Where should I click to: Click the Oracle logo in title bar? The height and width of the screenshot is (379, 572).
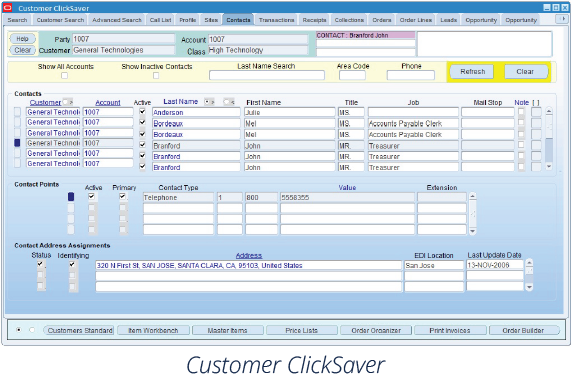[8, 8]
